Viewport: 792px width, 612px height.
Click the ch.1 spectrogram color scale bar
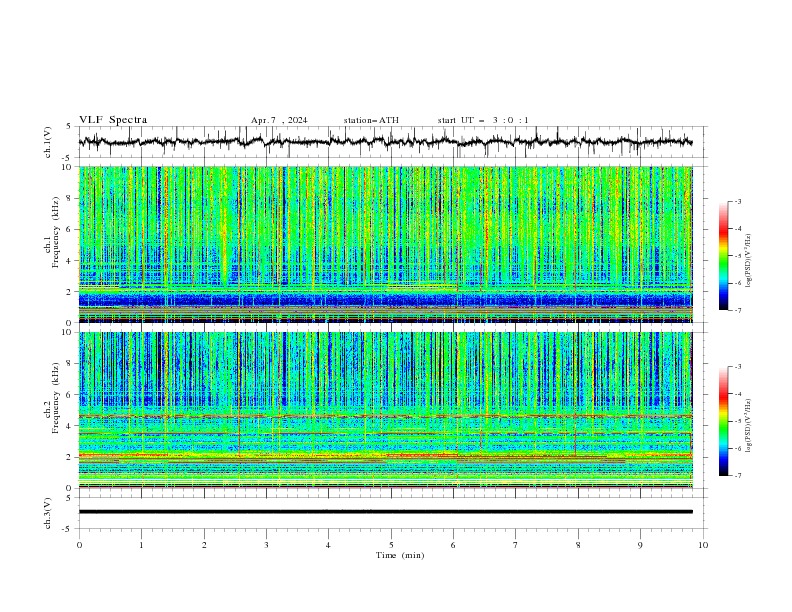(723, 256)
